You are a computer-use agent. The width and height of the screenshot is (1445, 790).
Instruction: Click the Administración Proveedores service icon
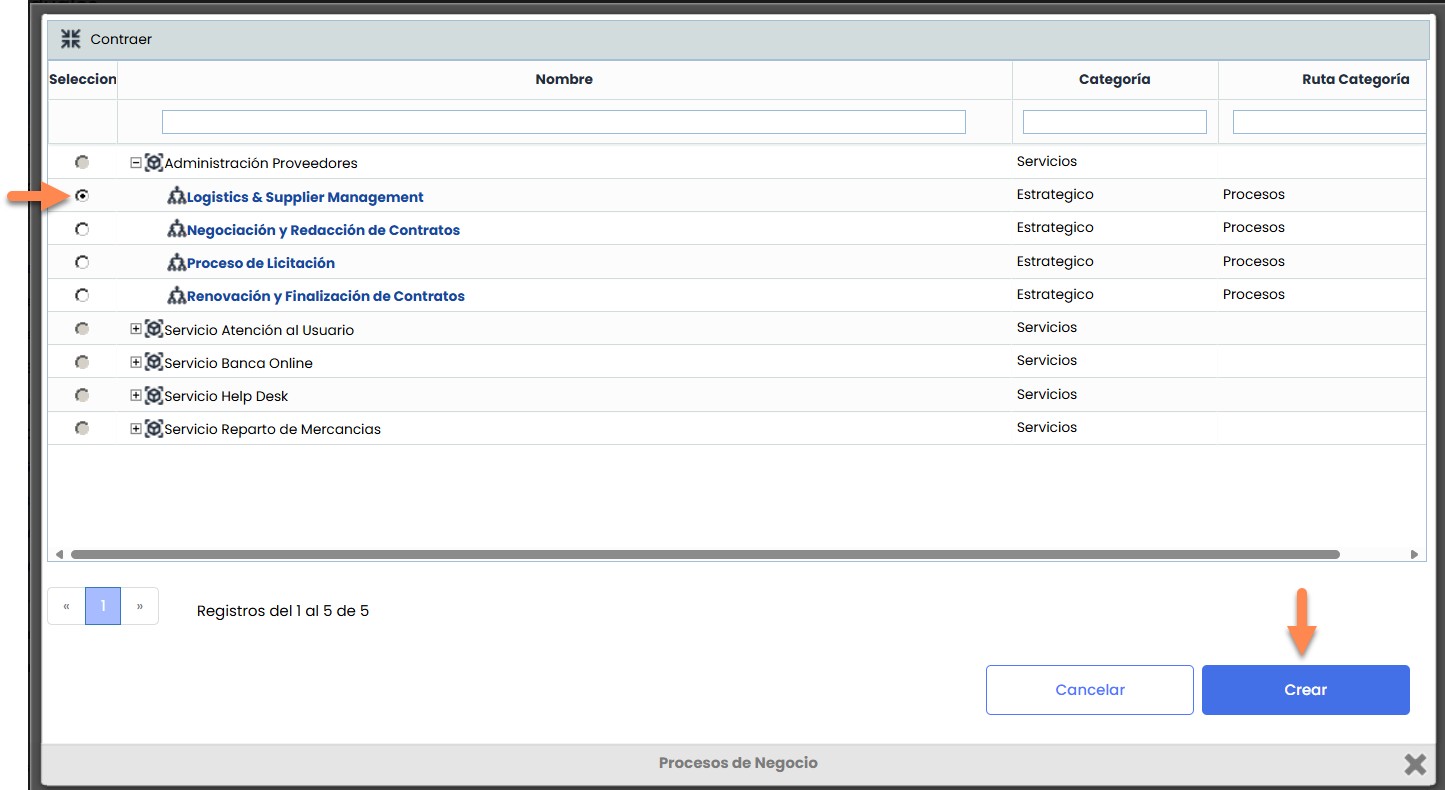click(153, 163)
